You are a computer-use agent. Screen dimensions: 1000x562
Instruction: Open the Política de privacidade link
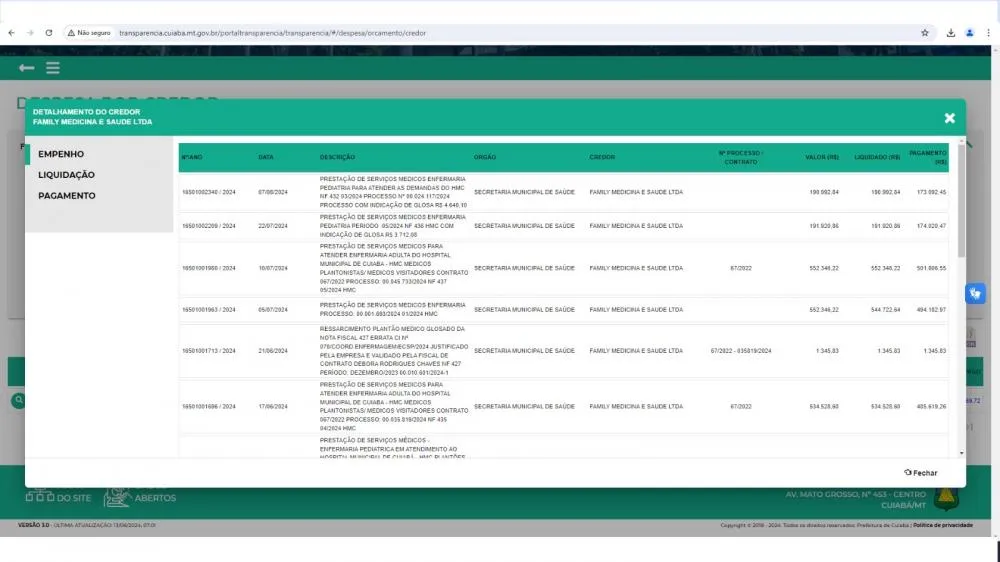coord(942,524)
